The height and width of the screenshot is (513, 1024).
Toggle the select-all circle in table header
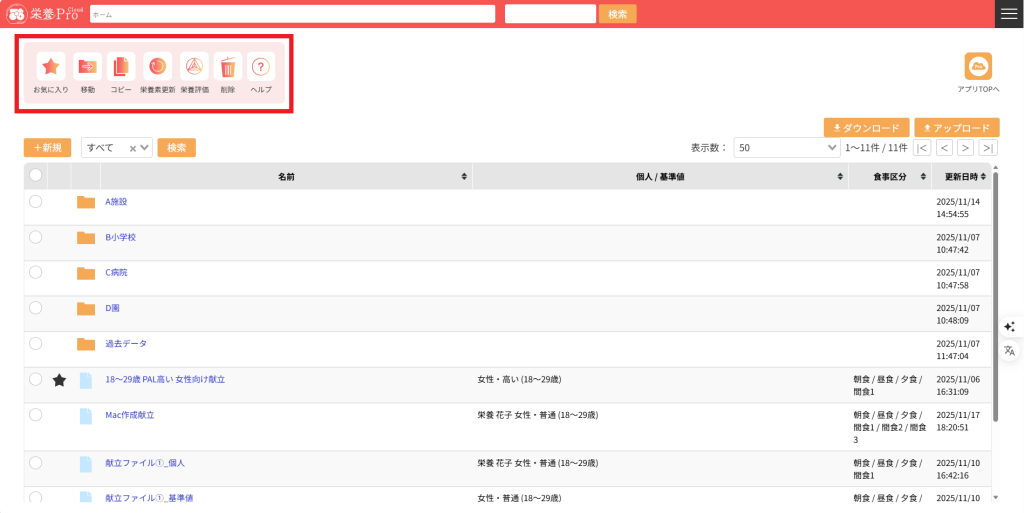coord(36,176)
